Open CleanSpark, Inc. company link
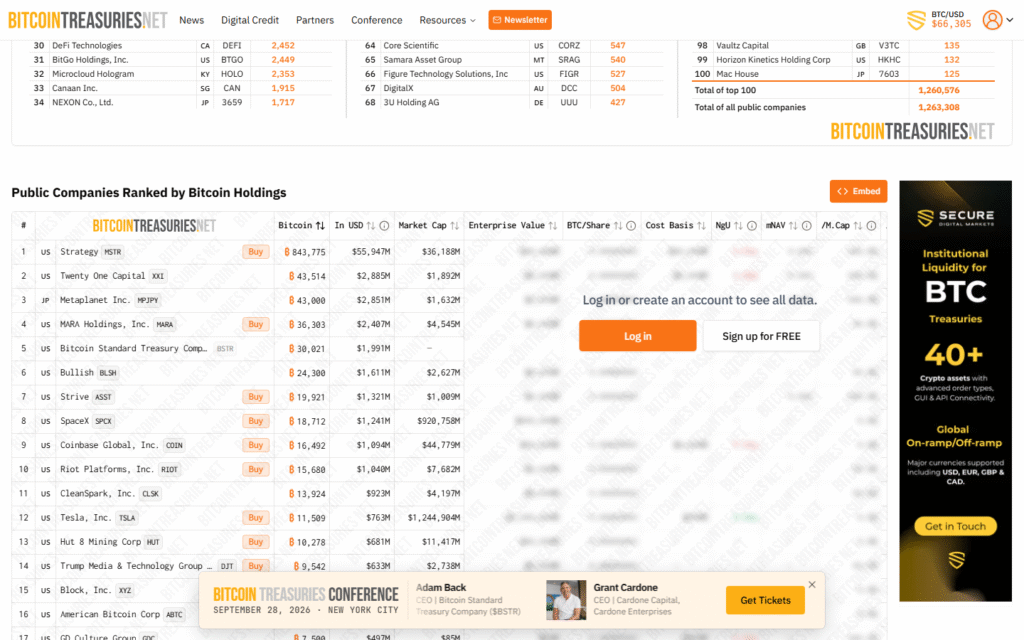1024x640 pixels. tap(97, 494)
